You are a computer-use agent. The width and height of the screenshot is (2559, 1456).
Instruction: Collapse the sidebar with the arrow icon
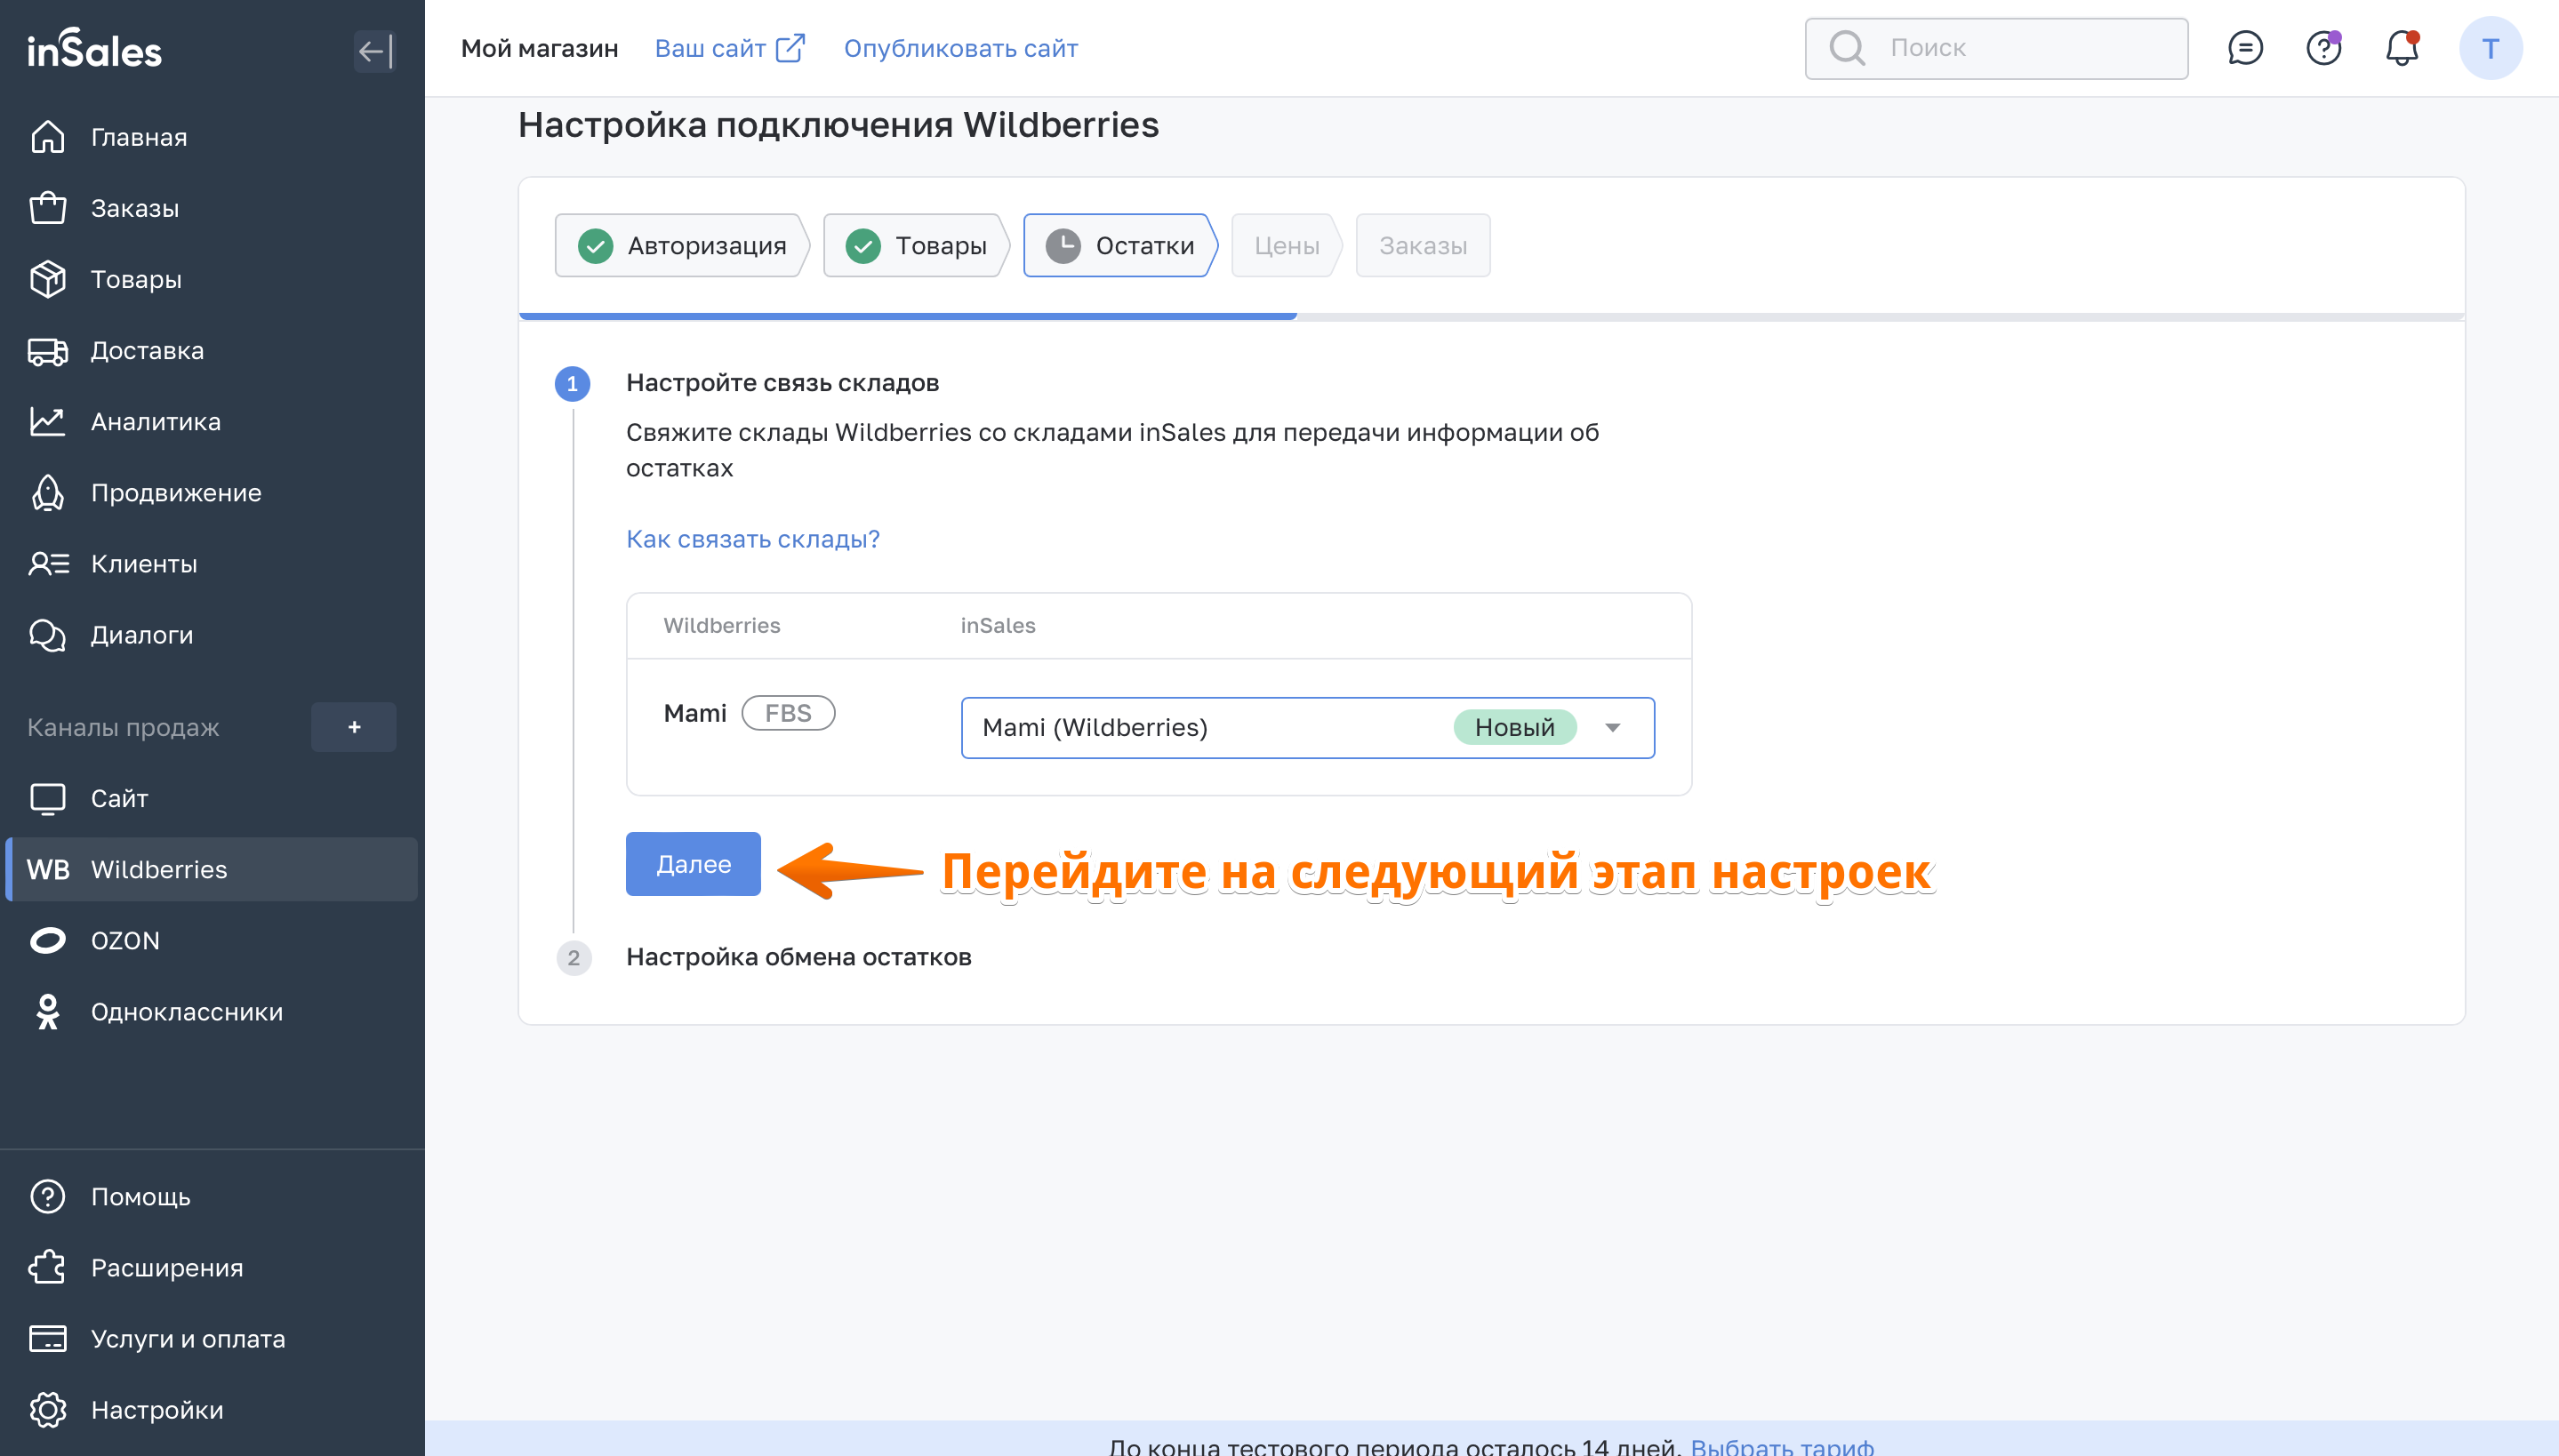[374, 50]
